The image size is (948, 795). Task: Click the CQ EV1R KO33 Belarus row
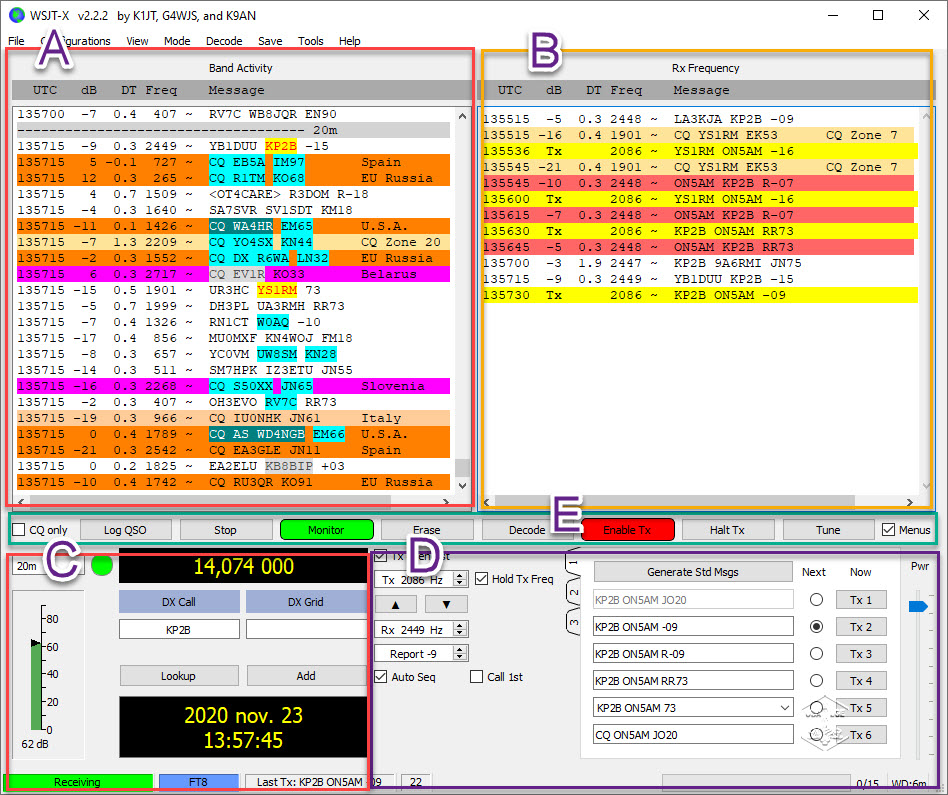(x=233, y=274)
